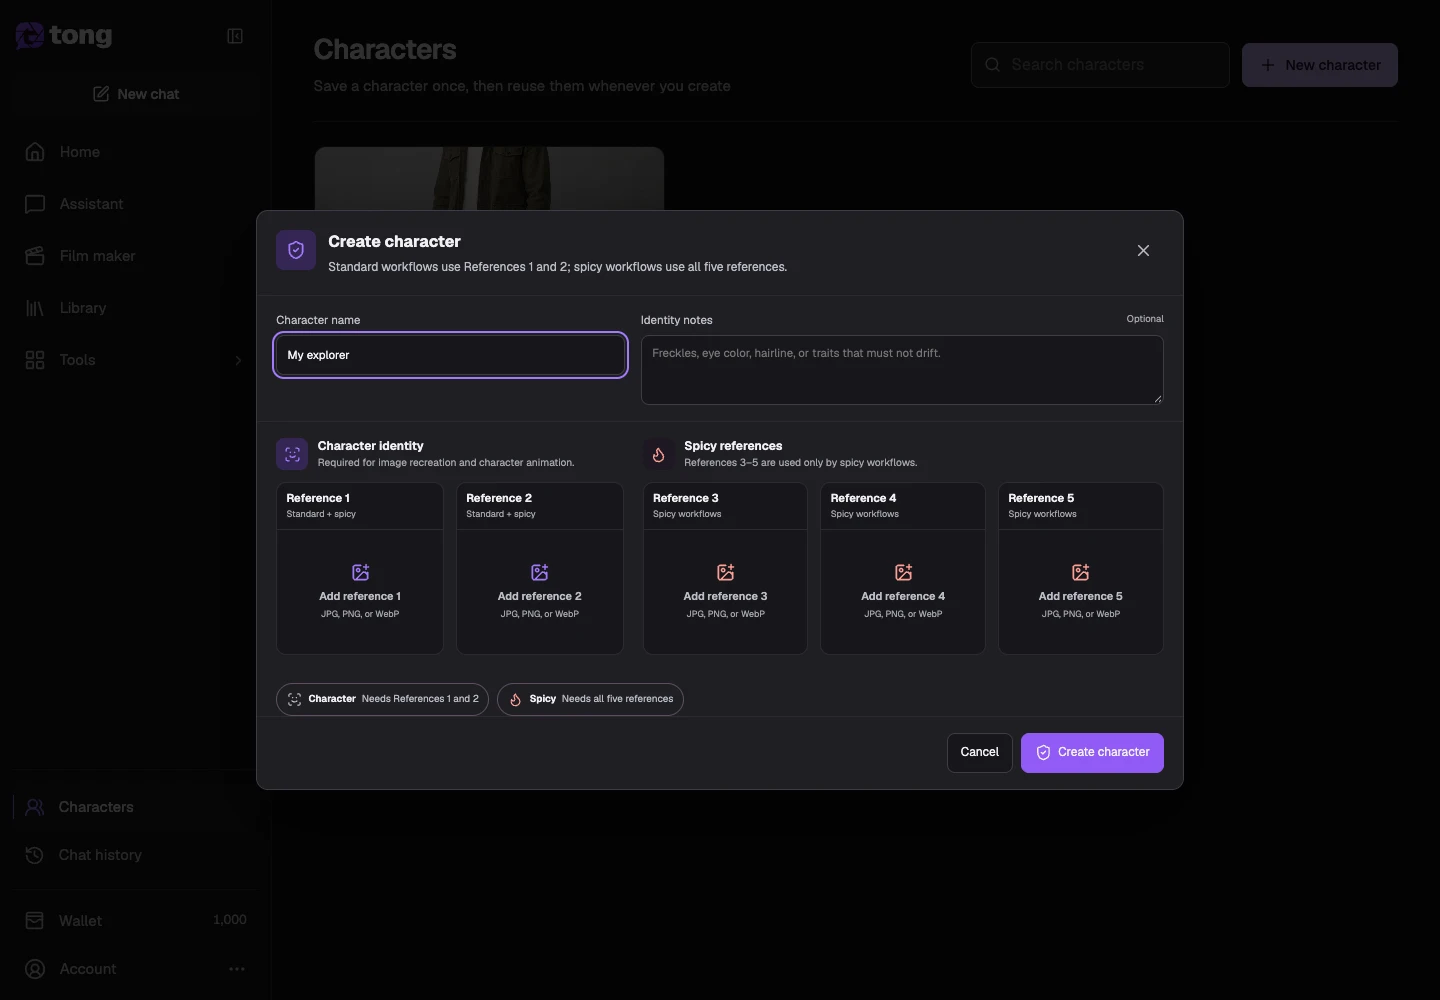Click the Add reference 1 image icon
The height and width of the screenshot is (1000, 1440).
click(x=361, y=572)
